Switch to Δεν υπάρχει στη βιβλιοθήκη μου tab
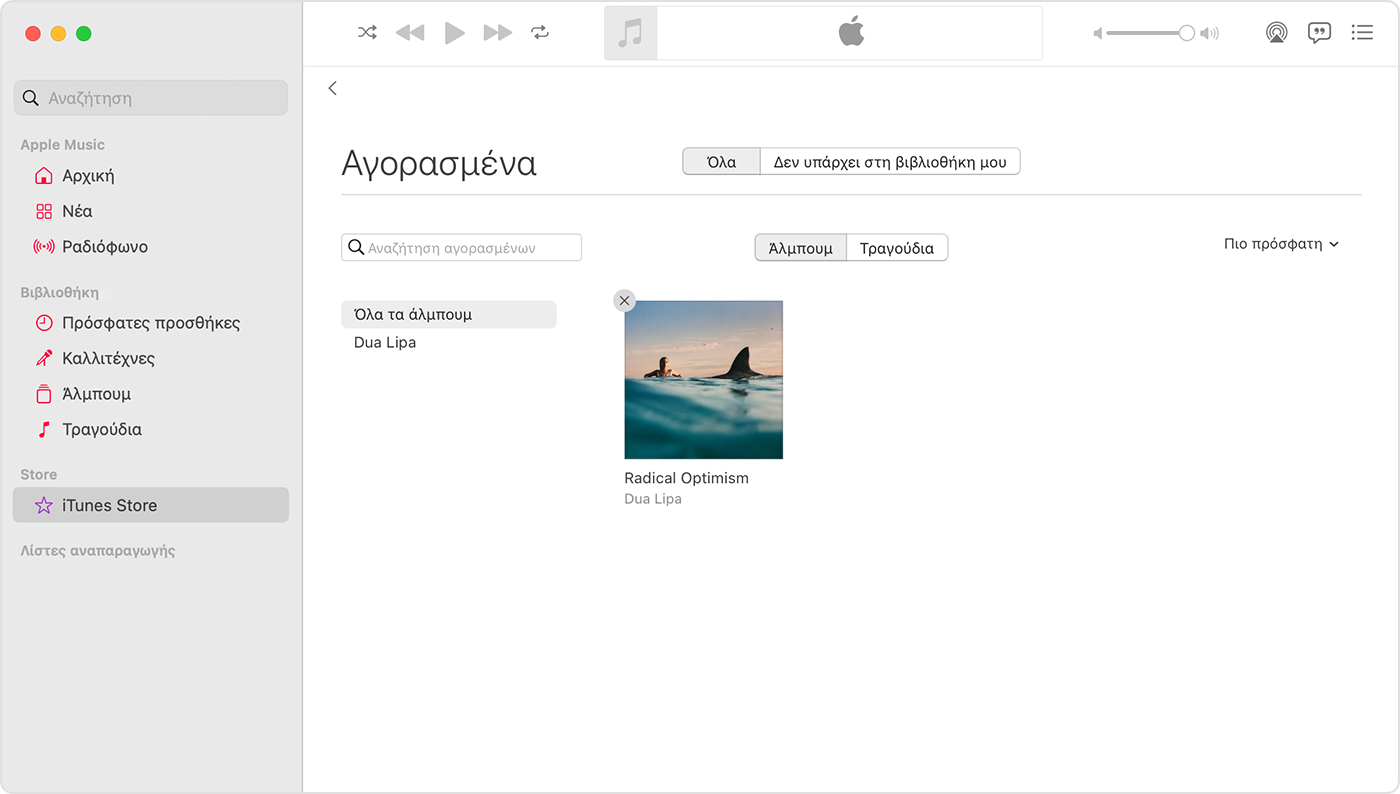The width and height of the screenshot is (1400, 794). pos(890,161)
